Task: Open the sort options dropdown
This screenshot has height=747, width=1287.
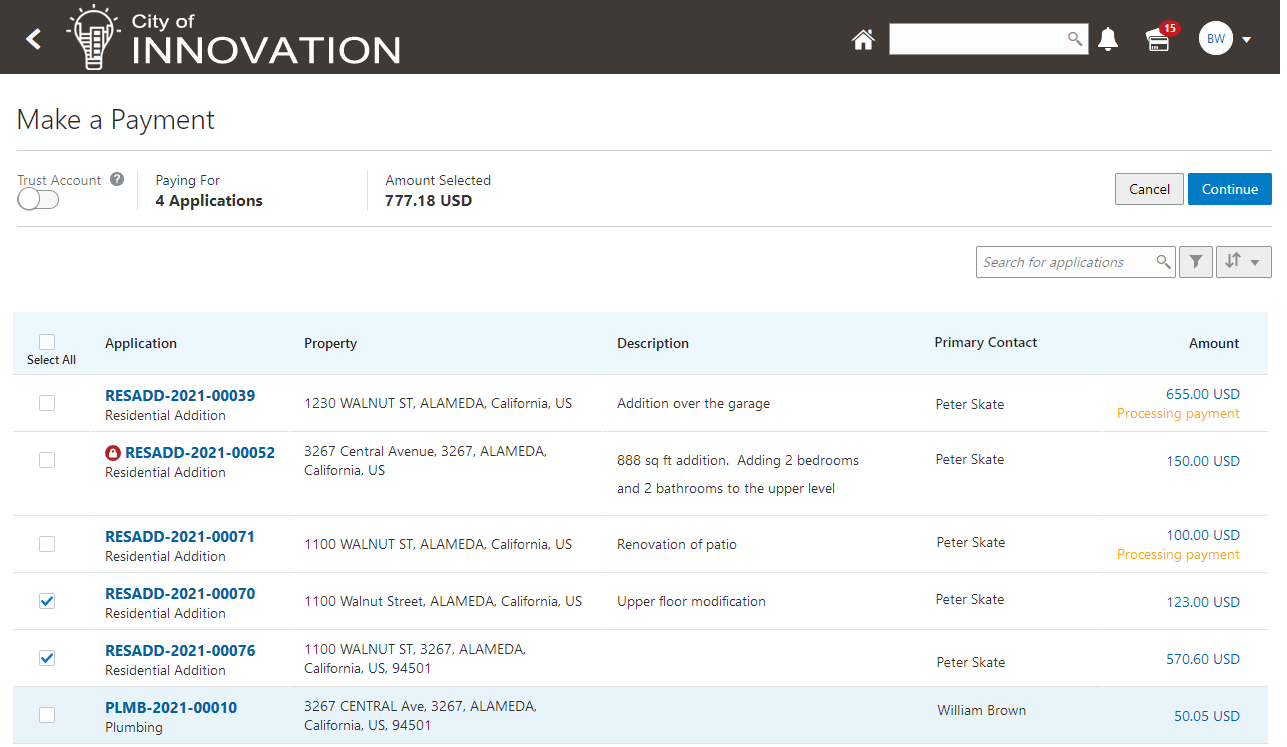Action: click(1243, 262)
